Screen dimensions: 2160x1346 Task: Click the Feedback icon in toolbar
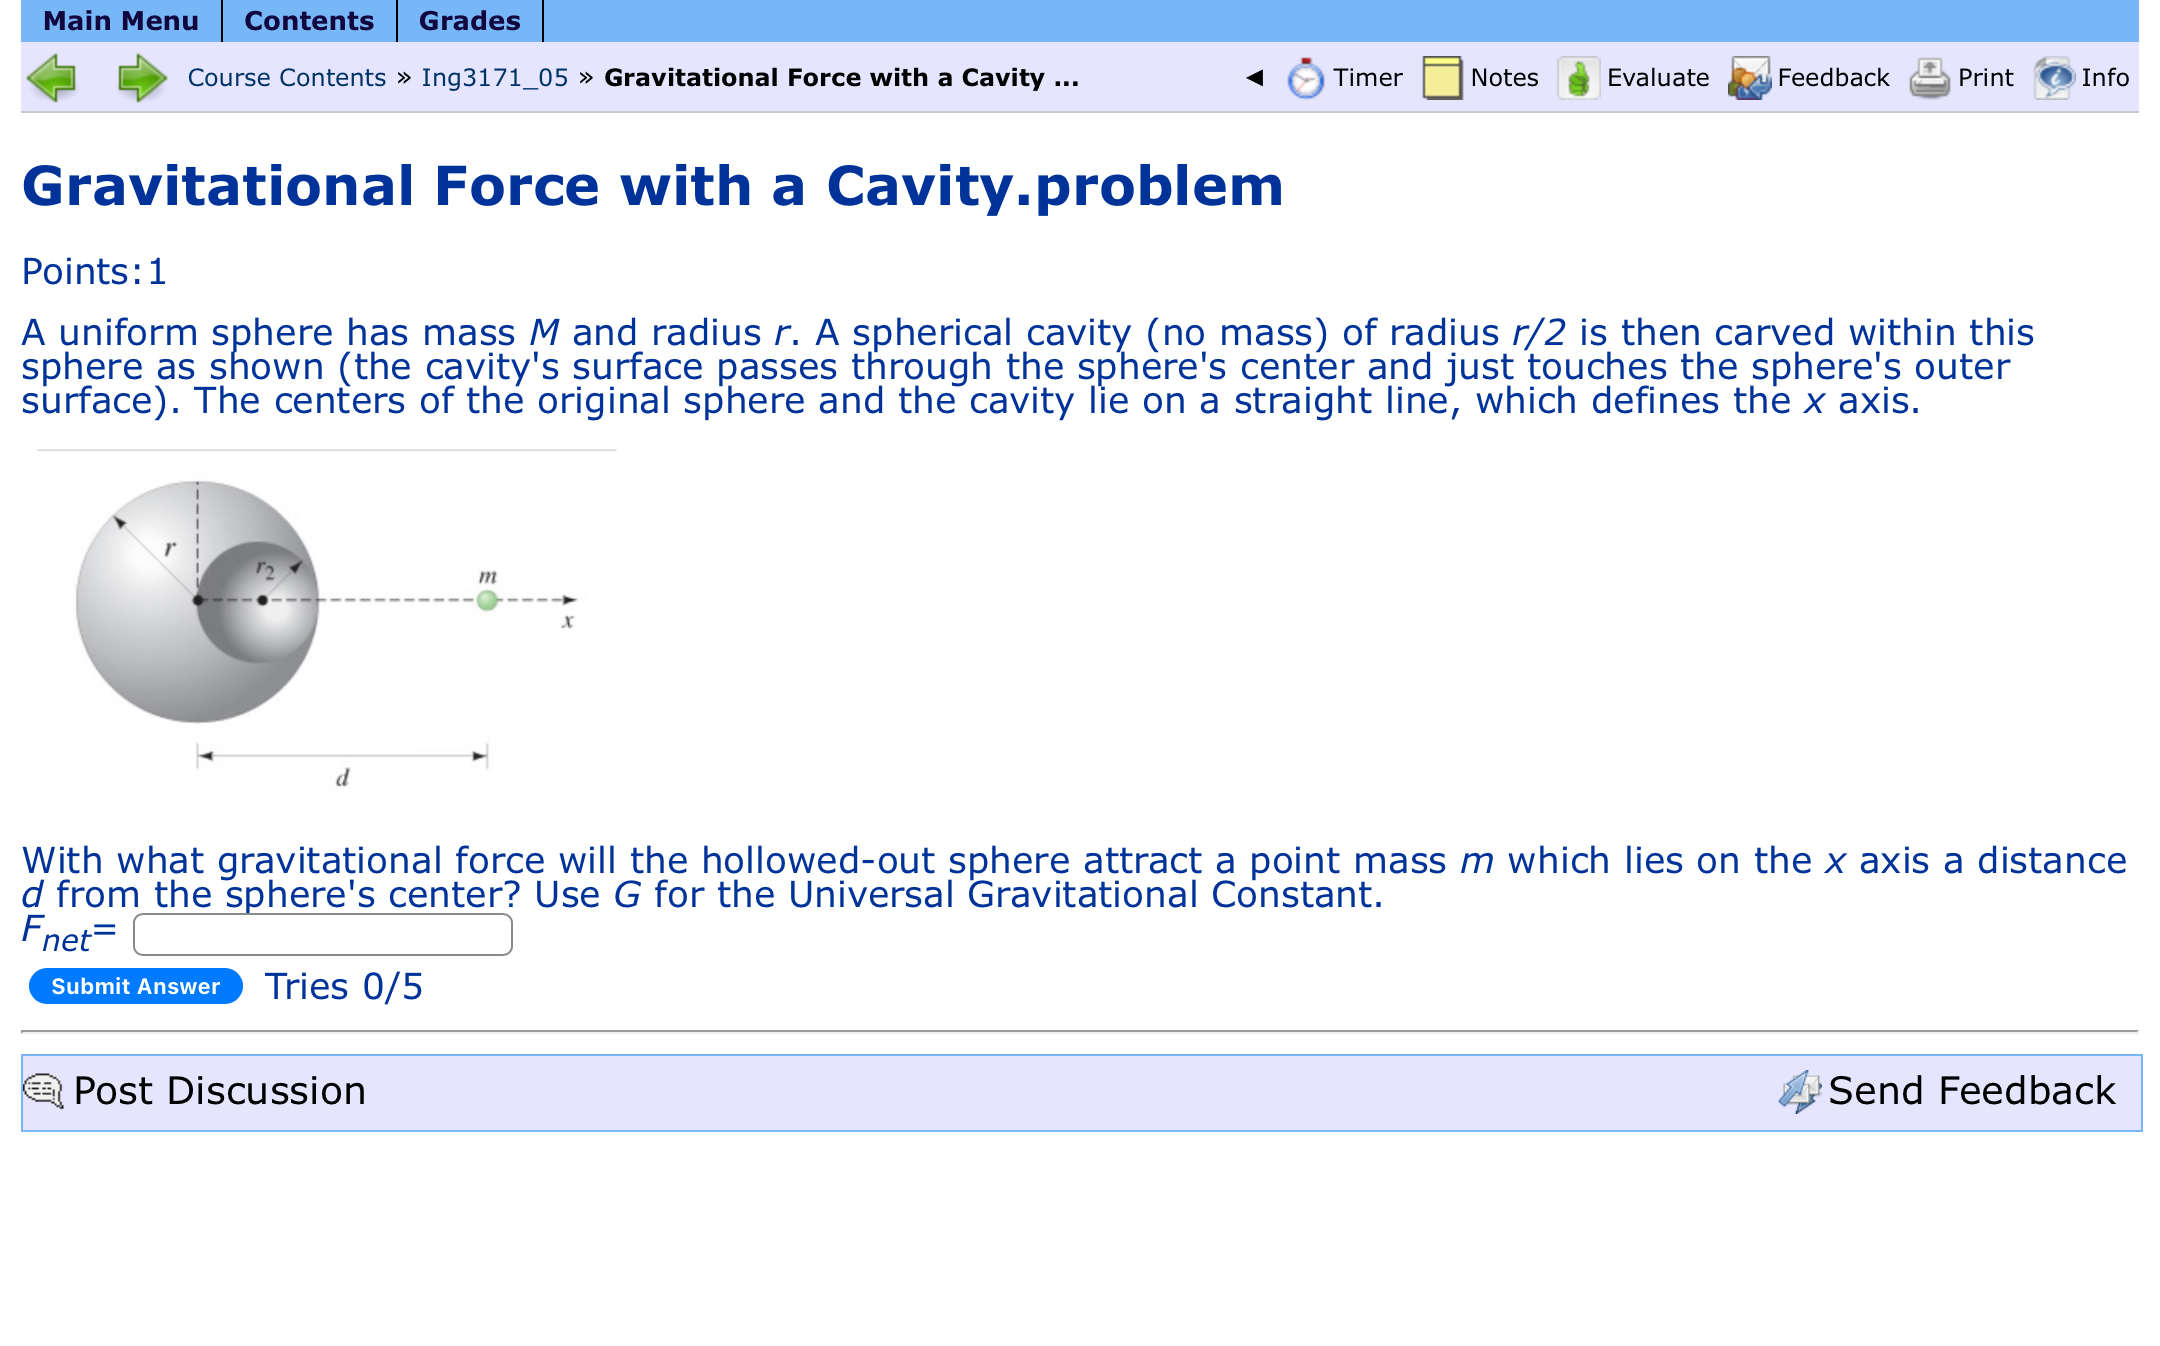(1749, 78)
